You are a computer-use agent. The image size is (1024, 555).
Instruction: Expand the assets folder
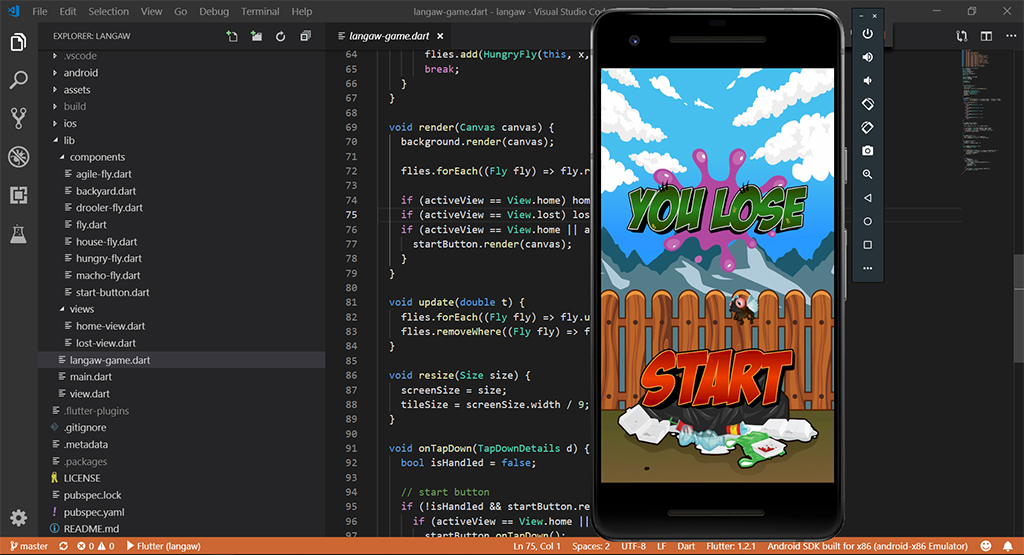[x=77, y=90]
